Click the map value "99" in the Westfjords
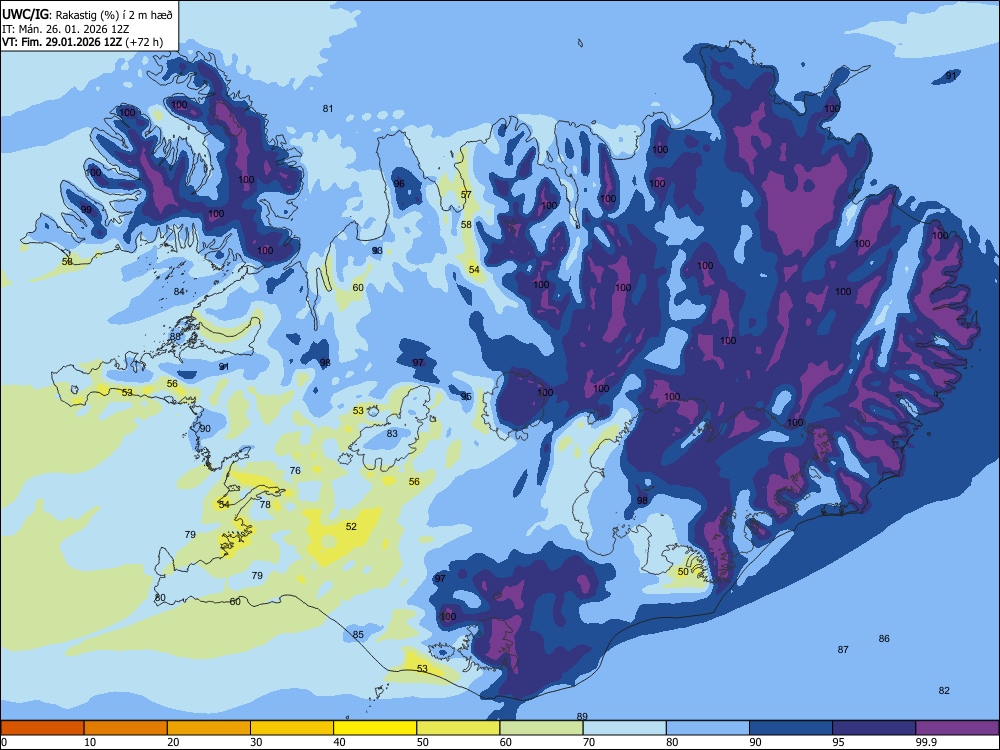This screenshot has height=750, width=1000. pos(86,209)
